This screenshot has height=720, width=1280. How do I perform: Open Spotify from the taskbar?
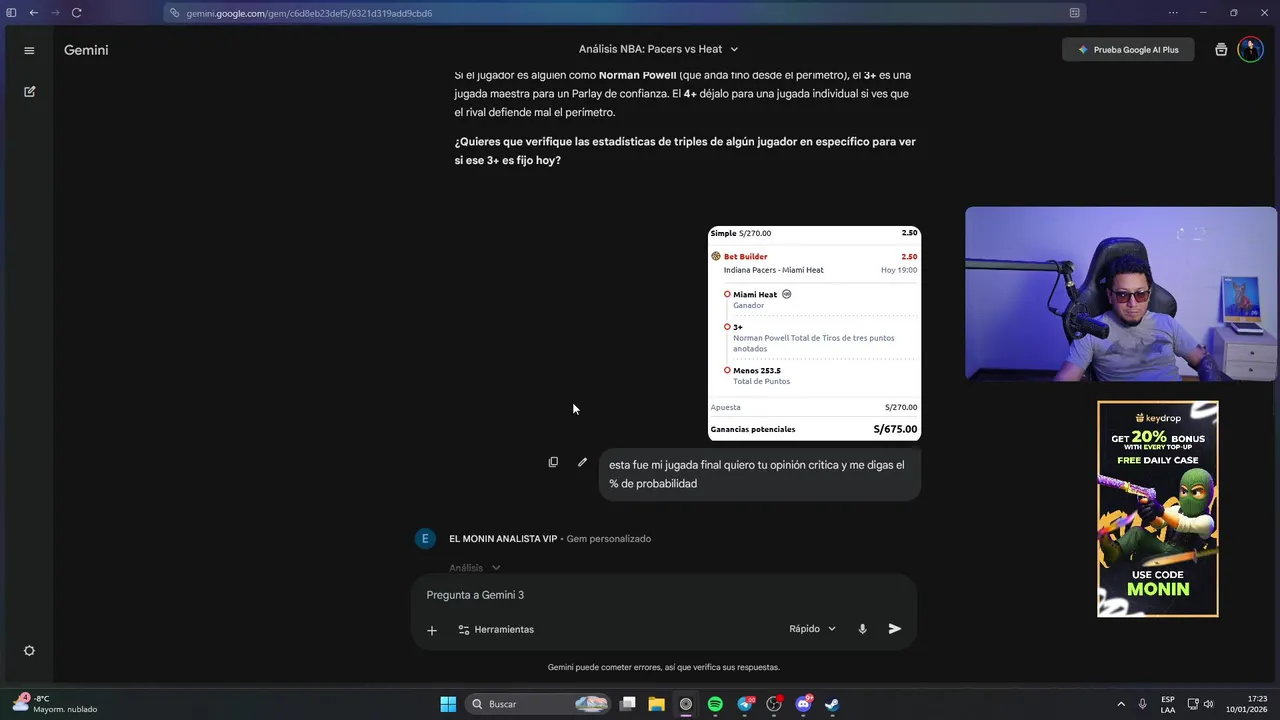715,704
